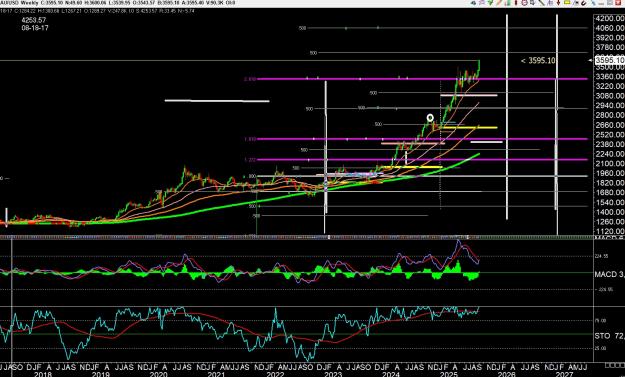Image resolution: width=625 pixels, height=377 pixels.
Task: Click the AUUSD Weekly symbol title
Action: pos(19,2)
